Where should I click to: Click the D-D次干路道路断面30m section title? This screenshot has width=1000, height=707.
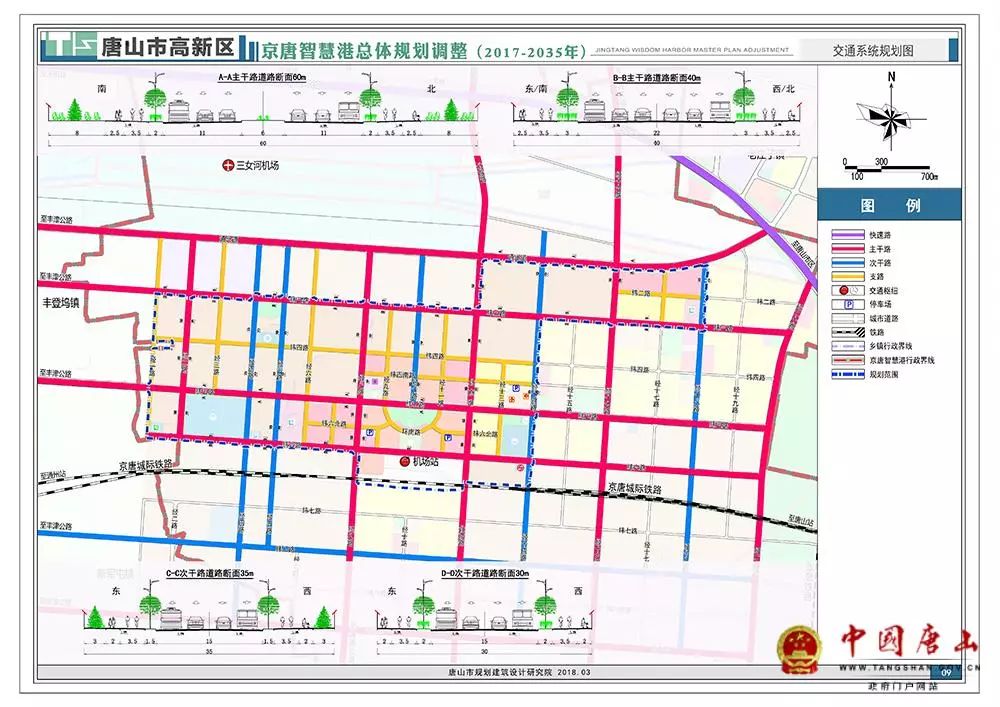pyautogui.click(x=485, y=574)
